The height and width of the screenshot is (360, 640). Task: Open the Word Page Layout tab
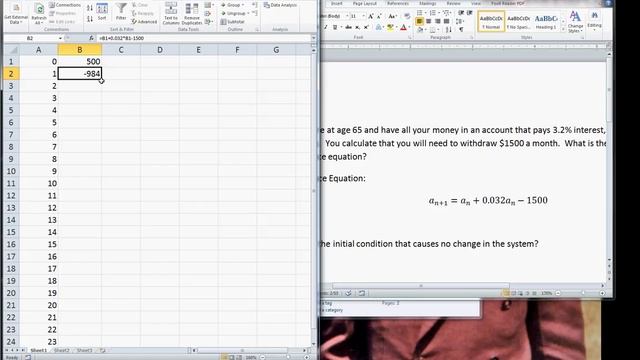[x=364, y=4]
